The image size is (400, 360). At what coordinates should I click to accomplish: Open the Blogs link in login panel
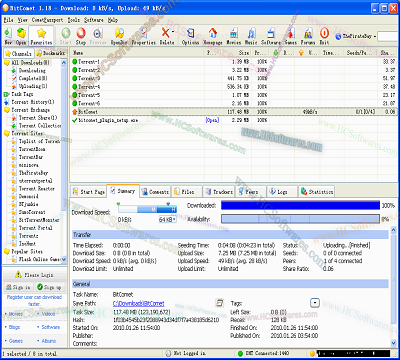(x=14, y=327)
